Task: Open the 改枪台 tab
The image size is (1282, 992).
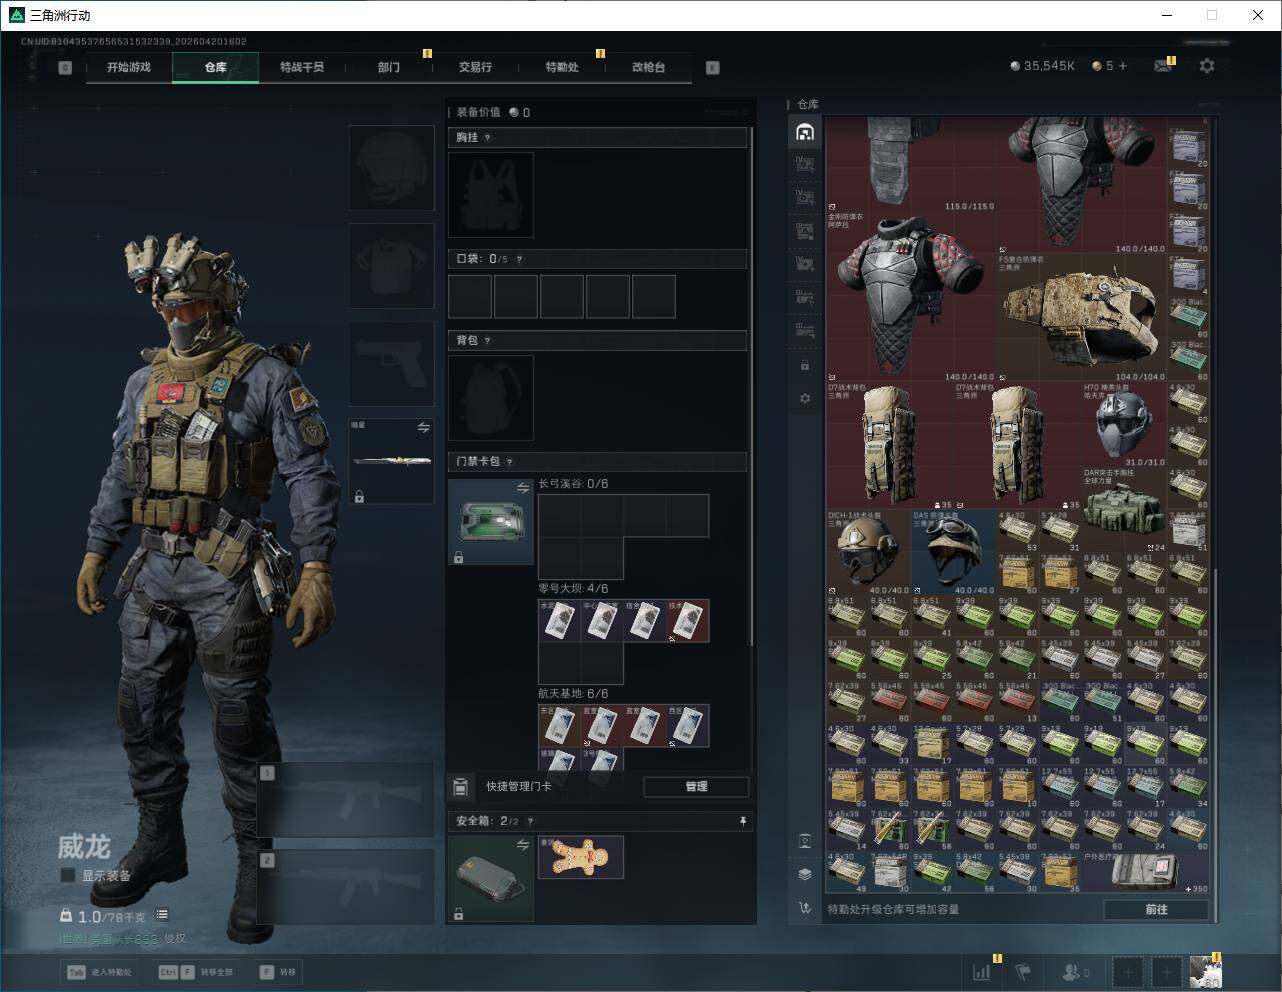Action: pos(648,67)
